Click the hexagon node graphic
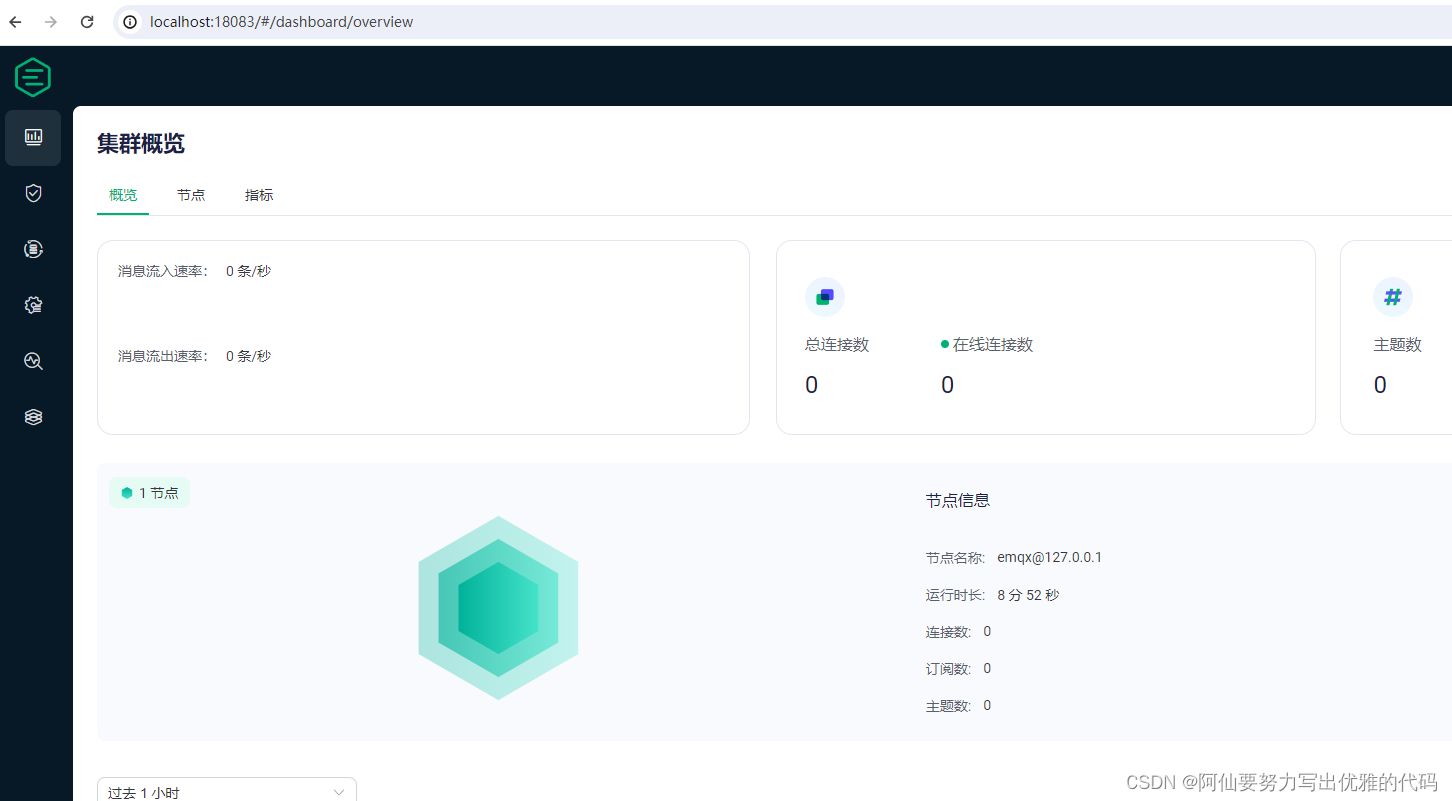This screenshot has width=1452, height=801. [x=498, y=606]
